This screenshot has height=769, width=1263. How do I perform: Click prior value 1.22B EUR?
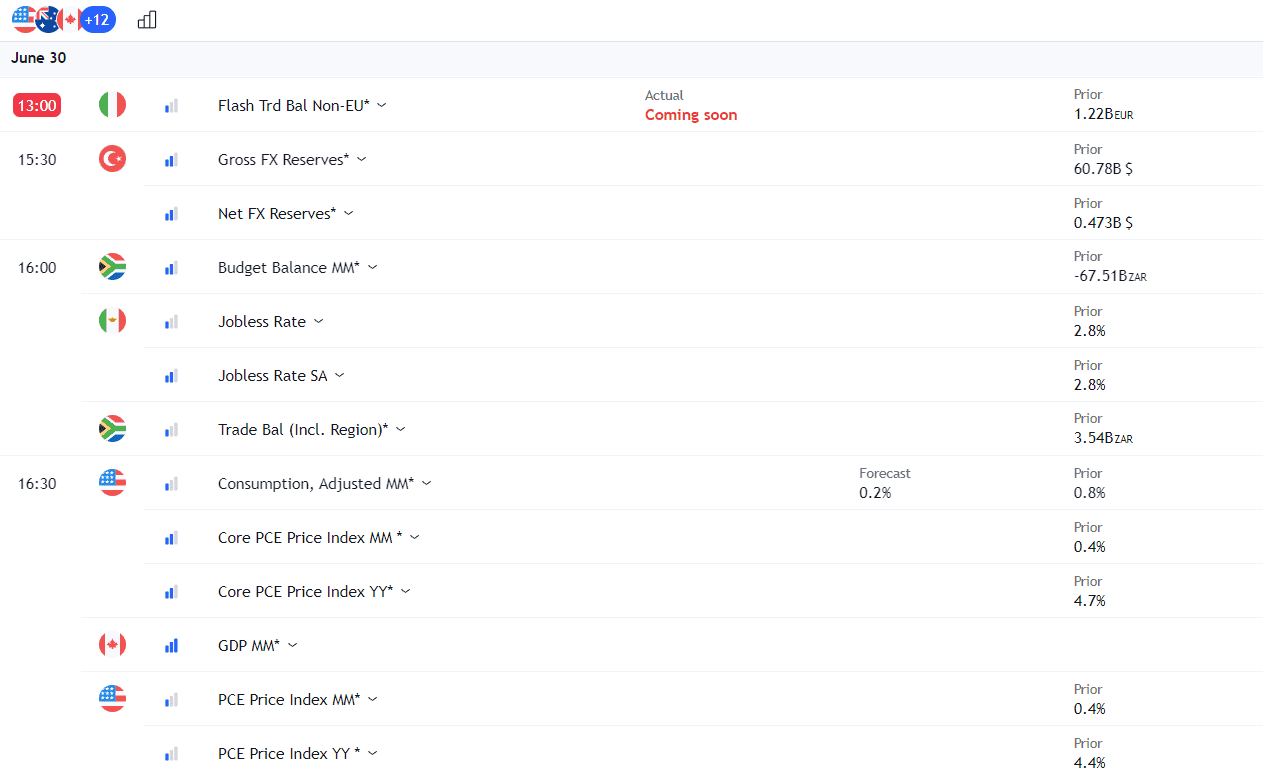(1104, 115)
